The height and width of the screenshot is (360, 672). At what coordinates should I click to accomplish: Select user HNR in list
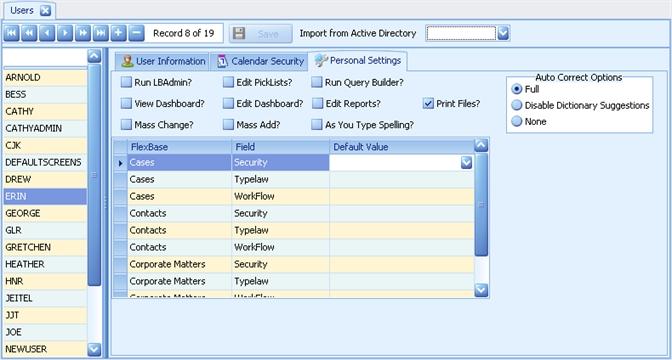coord(45,281)
